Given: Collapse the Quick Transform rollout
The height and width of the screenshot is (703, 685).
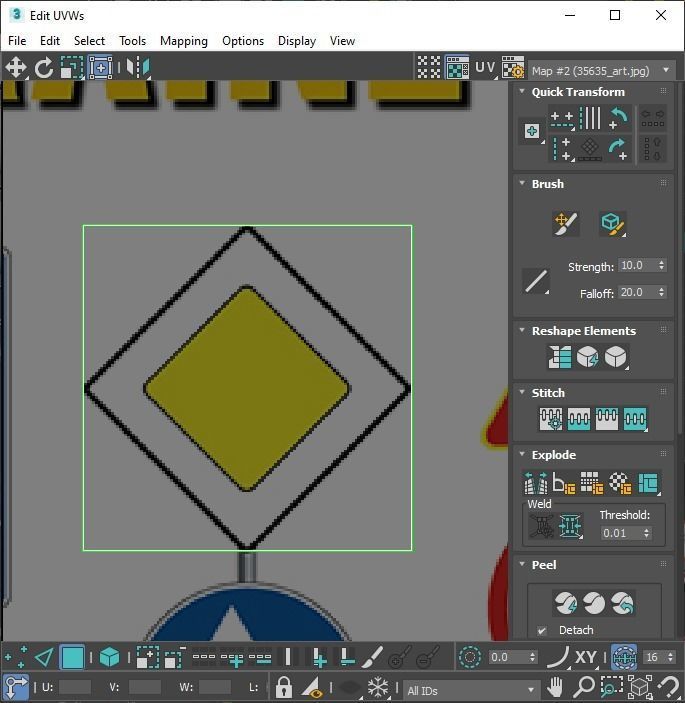Looking at the screenshot, I should (x=522, y=91).
